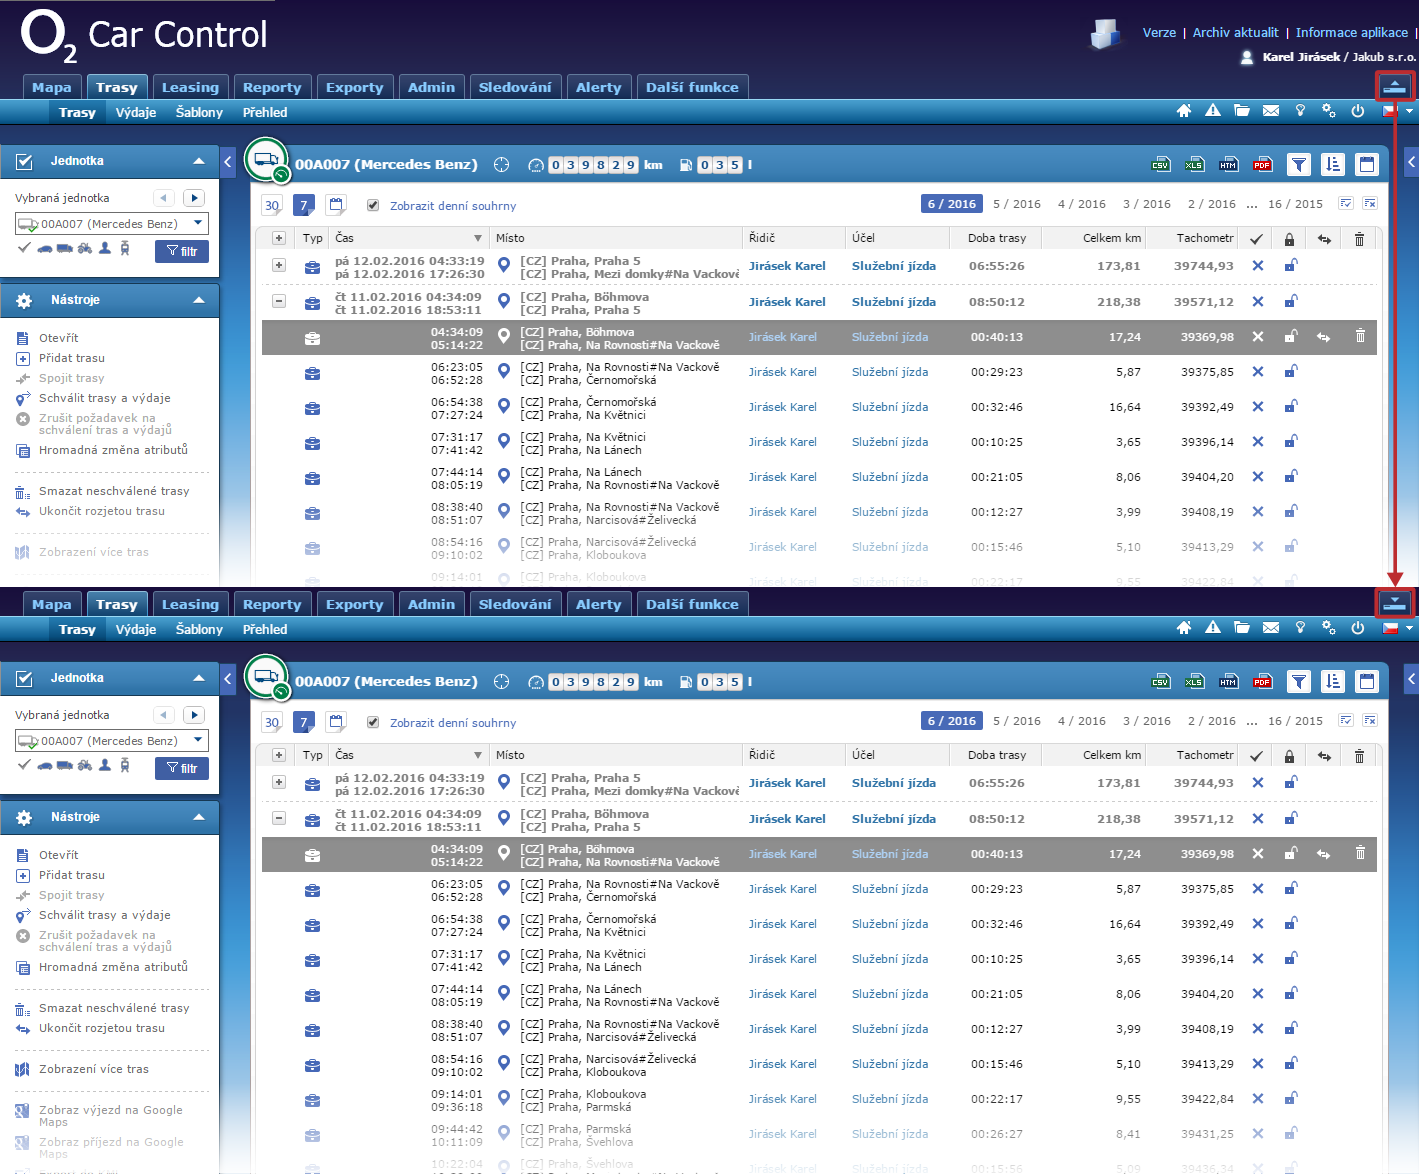Click deselect-all rows icon in lower view

tap(1370, 720)
